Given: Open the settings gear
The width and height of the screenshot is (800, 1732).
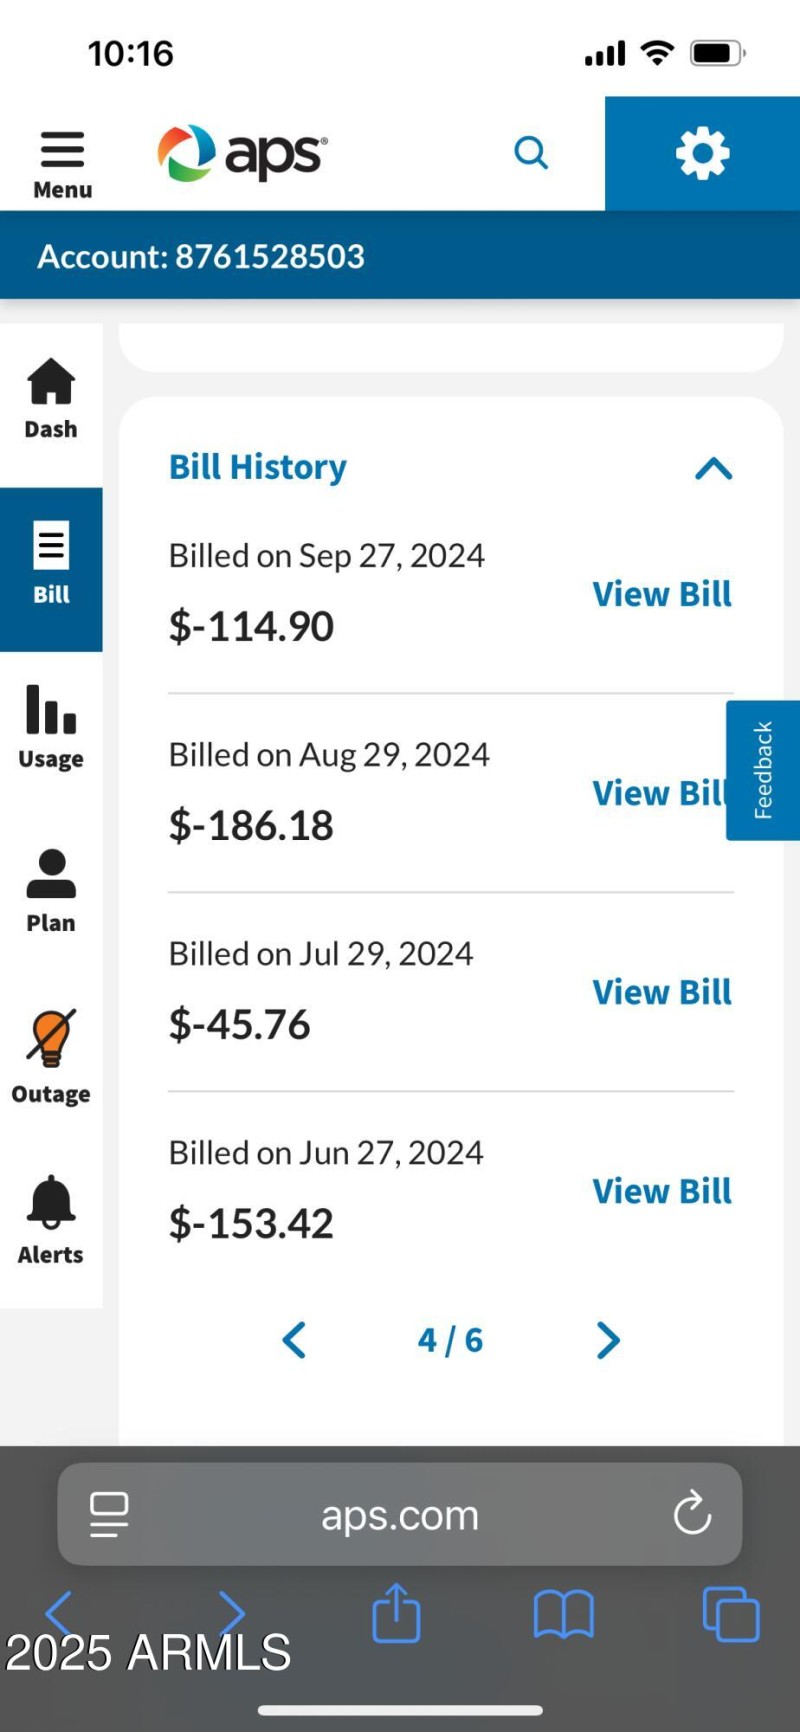Looking at the screenshot, I should coord(702,154).
